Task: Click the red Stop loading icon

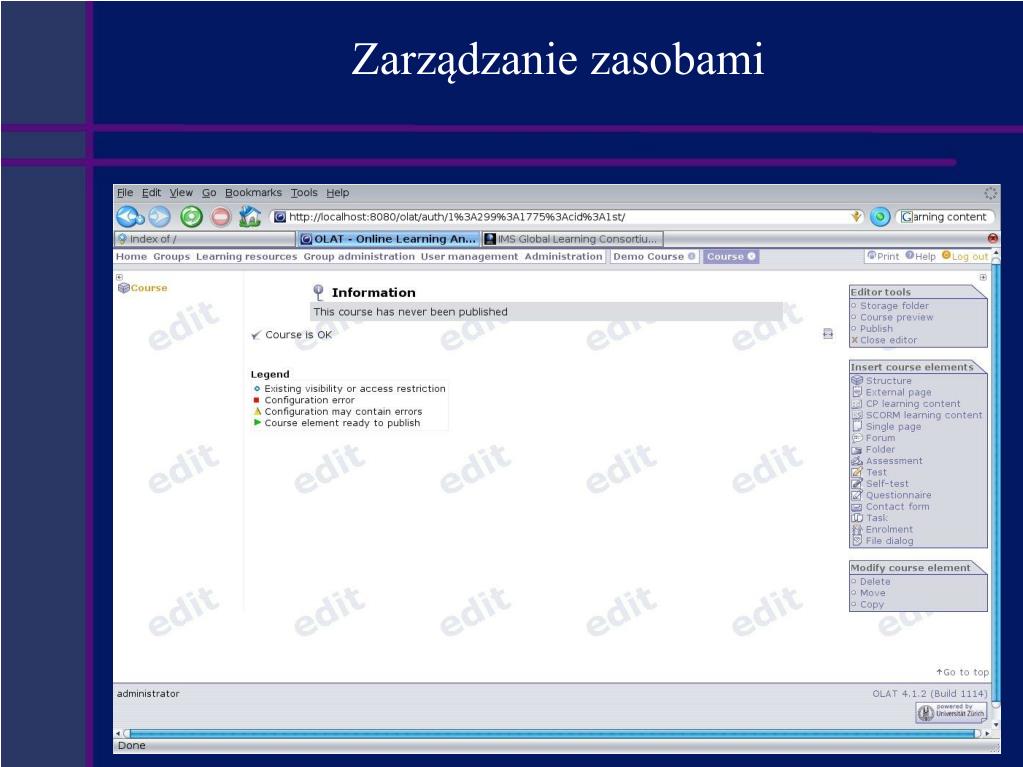Action: [221, 217]
